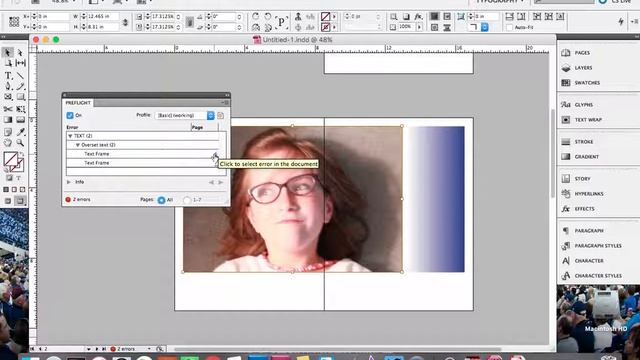640x360 pixels.
Task: Open the corner options blue dropdown
Action: point(484,27)
